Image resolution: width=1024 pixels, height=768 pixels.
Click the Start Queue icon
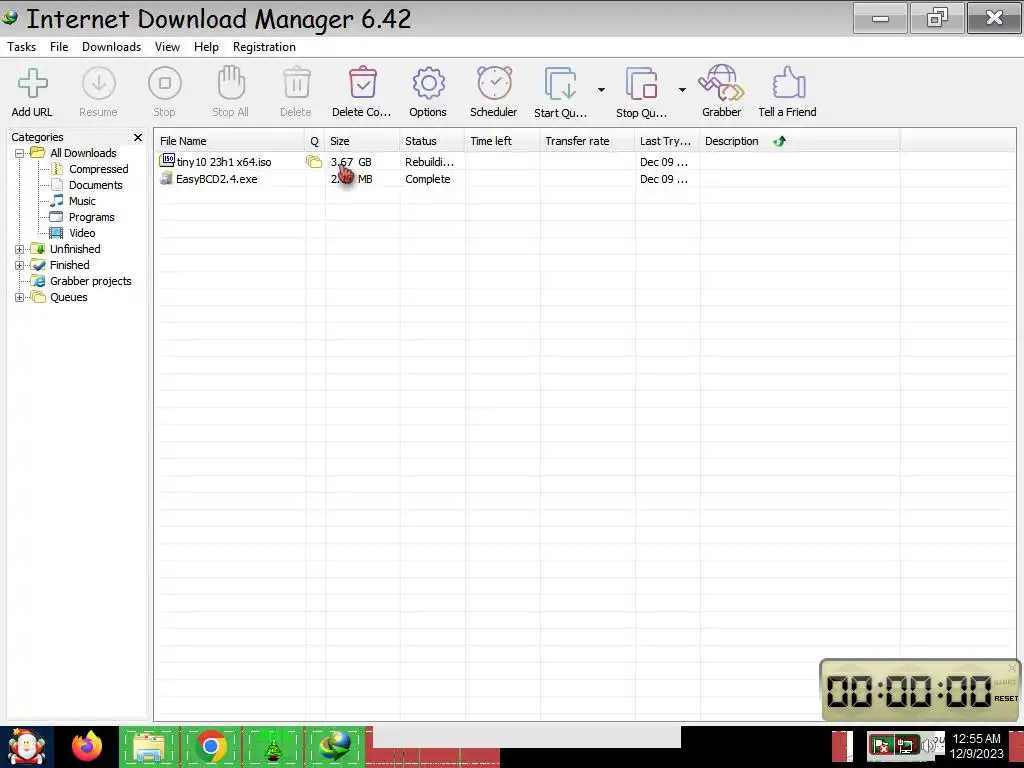point(561,84)
